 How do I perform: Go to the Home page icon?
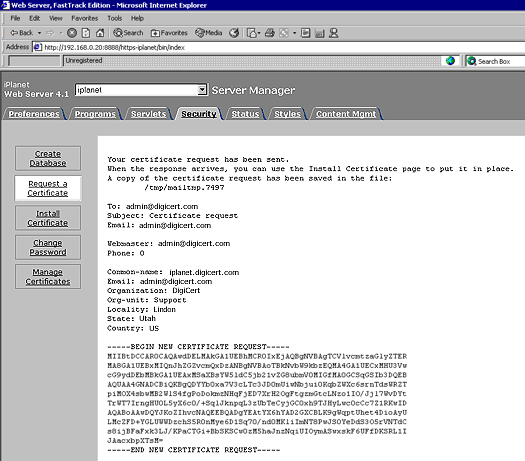(x=100, y=33)
